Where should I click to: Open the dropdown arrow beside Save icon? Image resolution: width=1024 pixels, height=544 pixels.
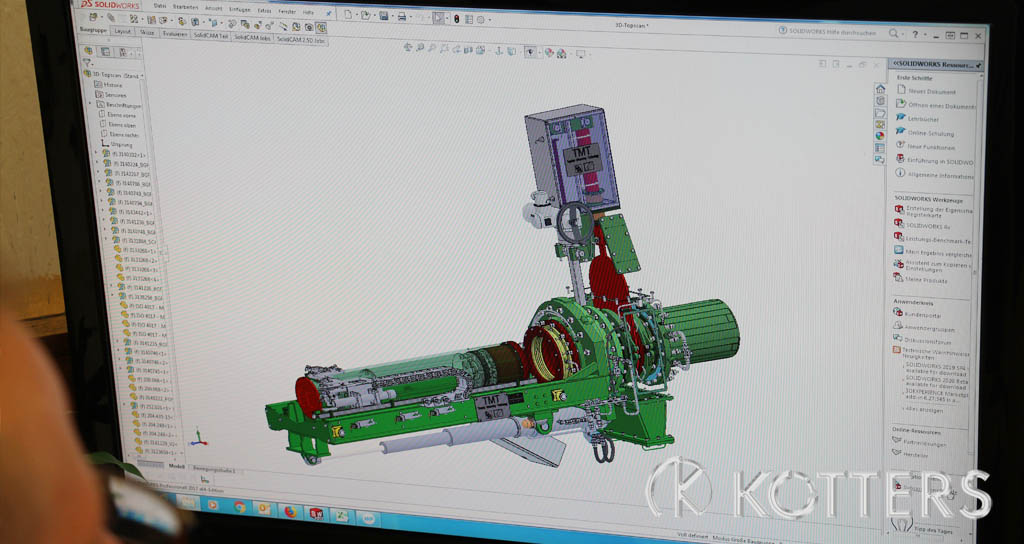392,16
